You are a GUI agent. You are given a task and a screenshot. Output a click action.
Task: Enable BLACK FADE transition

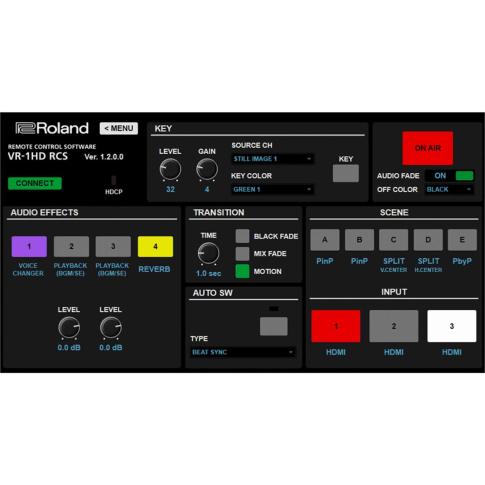242,236
